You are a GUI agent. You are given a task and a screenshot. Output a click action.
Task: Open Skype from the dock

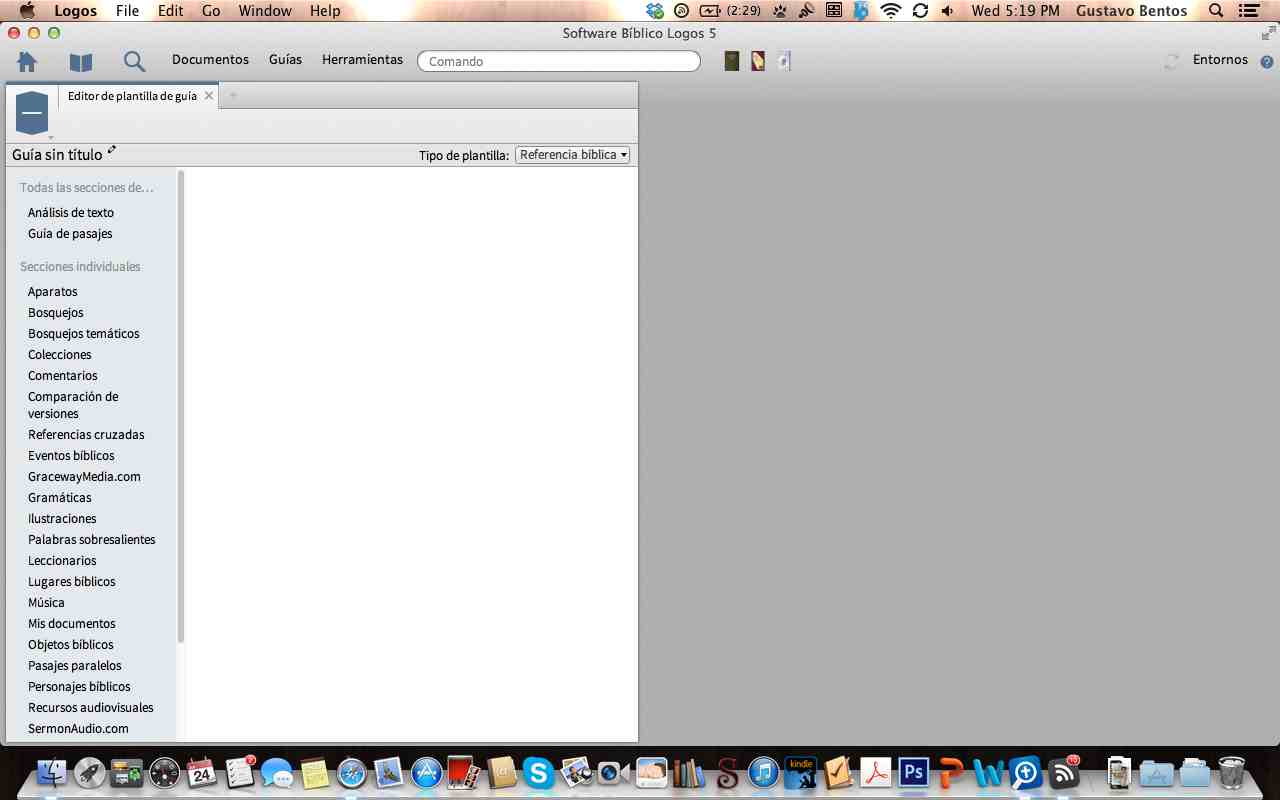(x=539, y=772)
